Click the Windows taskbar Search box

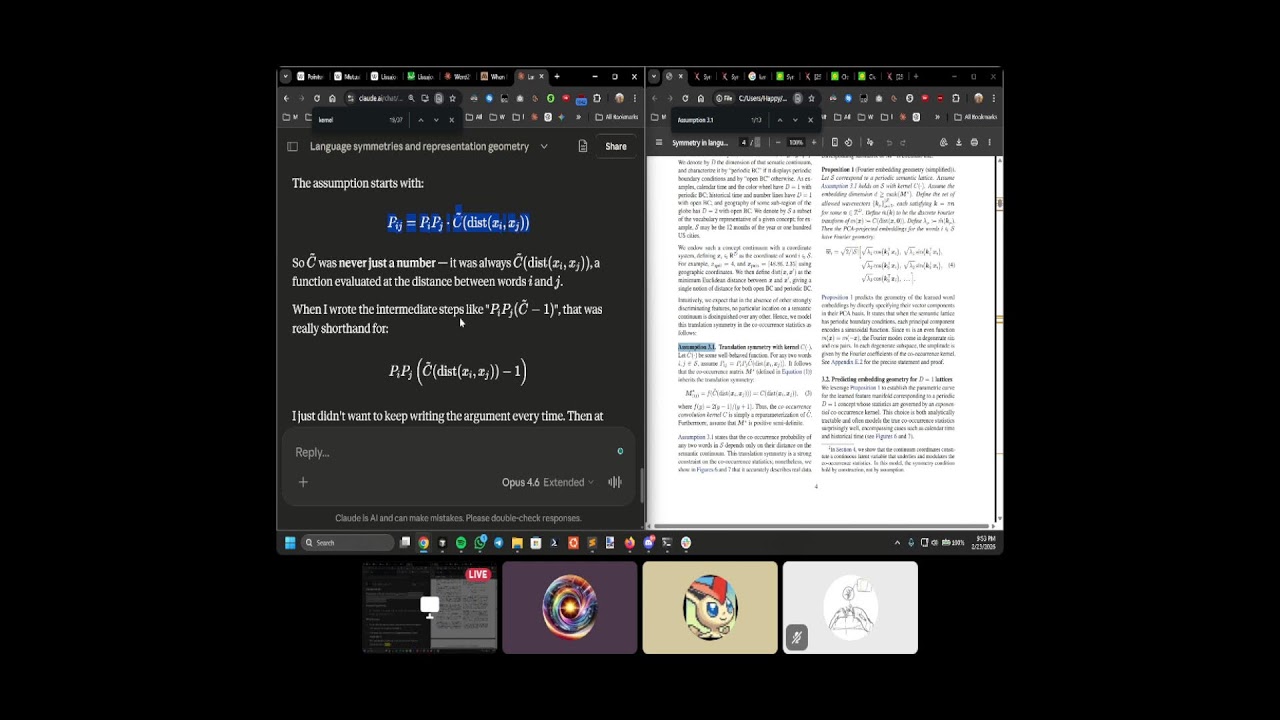tap(349, 542)
